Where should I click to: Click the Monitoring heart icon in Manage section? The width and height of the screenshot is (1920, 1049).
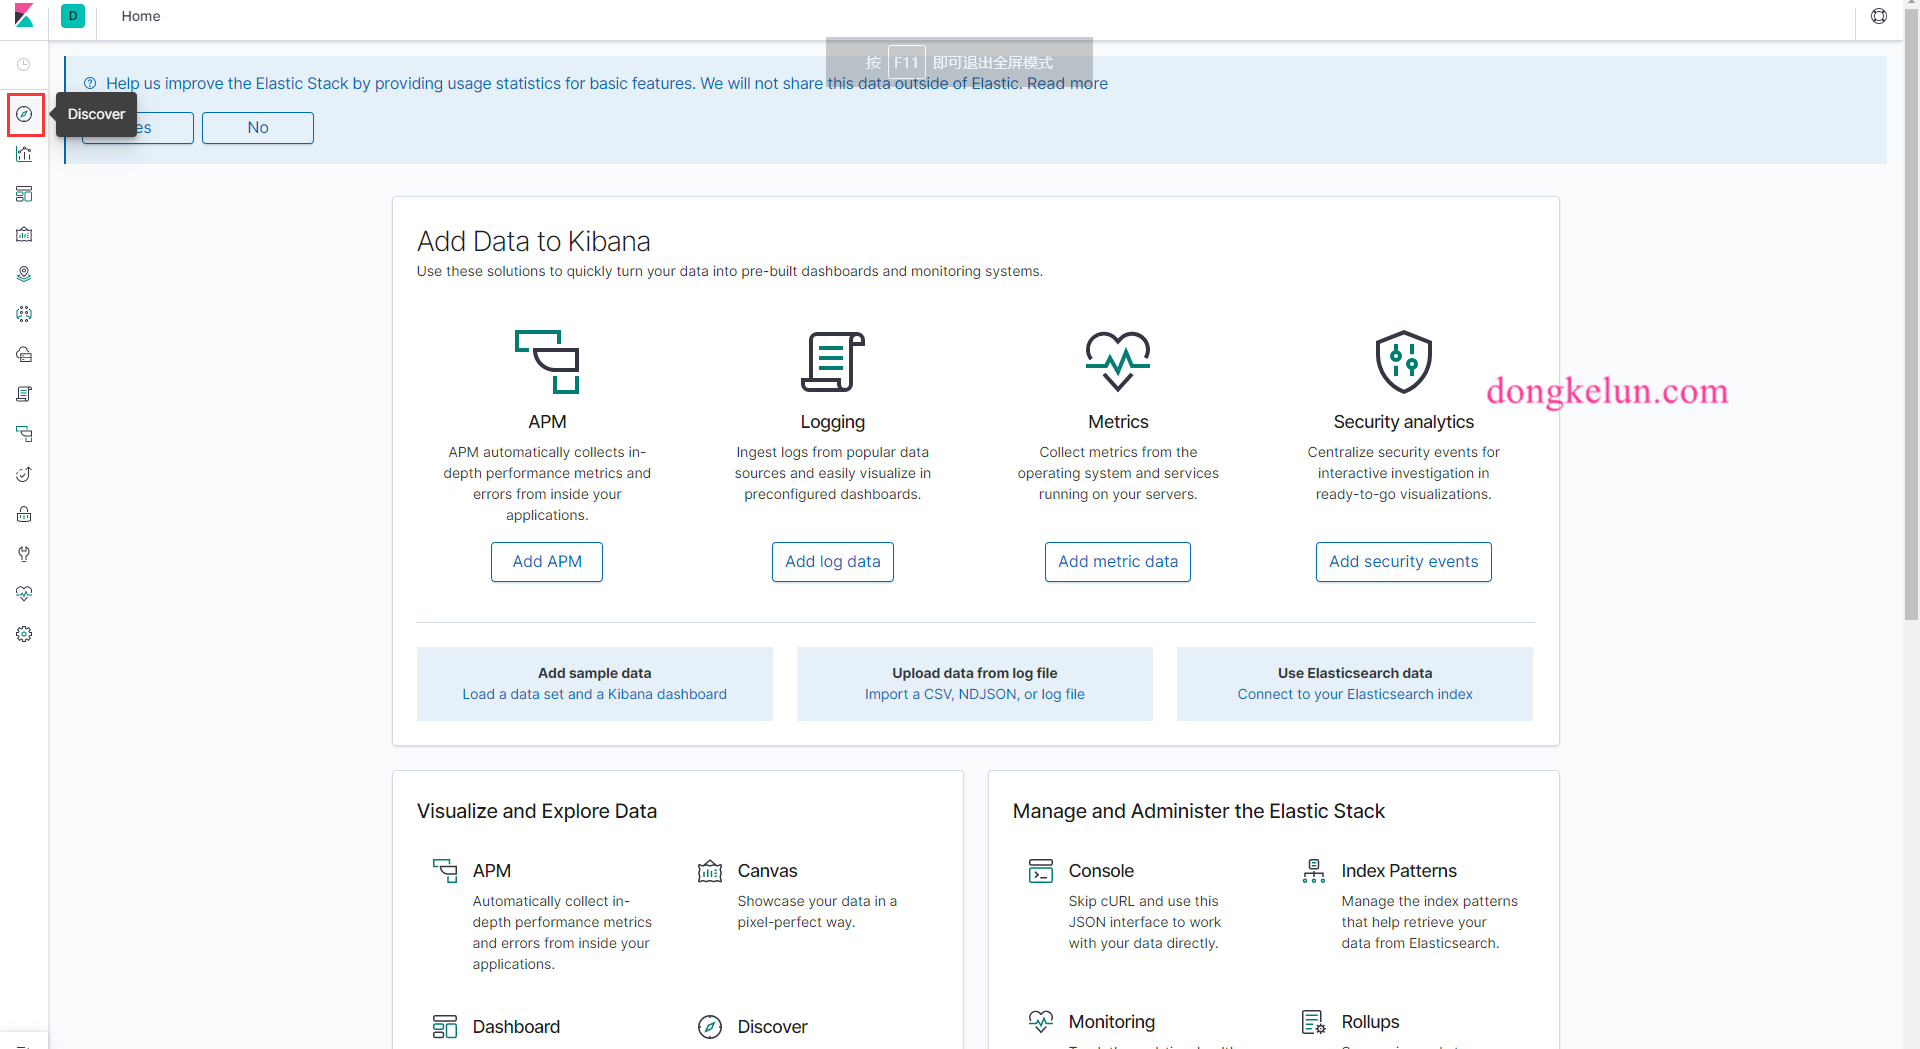1041,1022
